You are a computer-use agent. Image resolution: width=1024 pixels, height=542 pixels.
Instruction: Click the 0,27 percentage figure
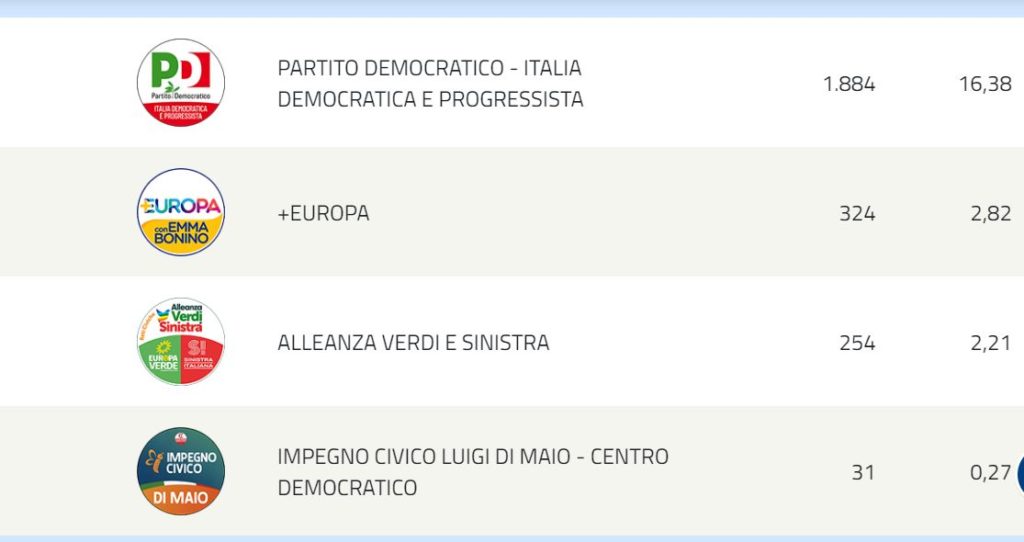click(991, 472)
